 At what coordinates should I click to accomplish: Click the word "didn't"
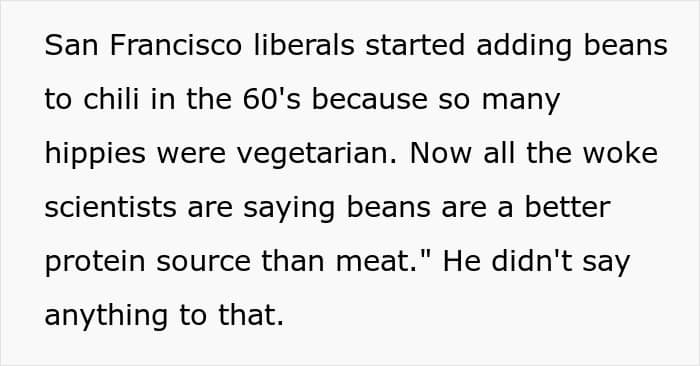click(532, 261)
